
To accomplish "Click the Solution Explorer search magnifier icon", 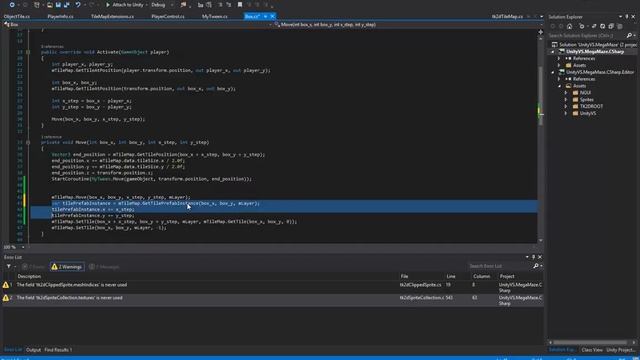I will click(630, 36).
